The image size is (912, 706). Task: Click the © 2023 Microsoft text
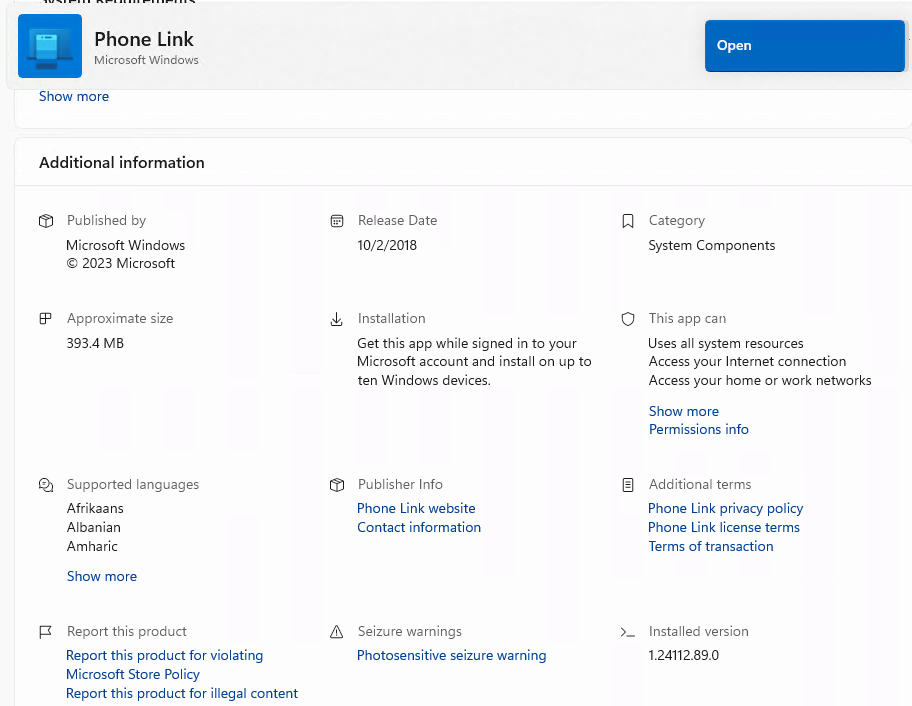click(120, 263)
